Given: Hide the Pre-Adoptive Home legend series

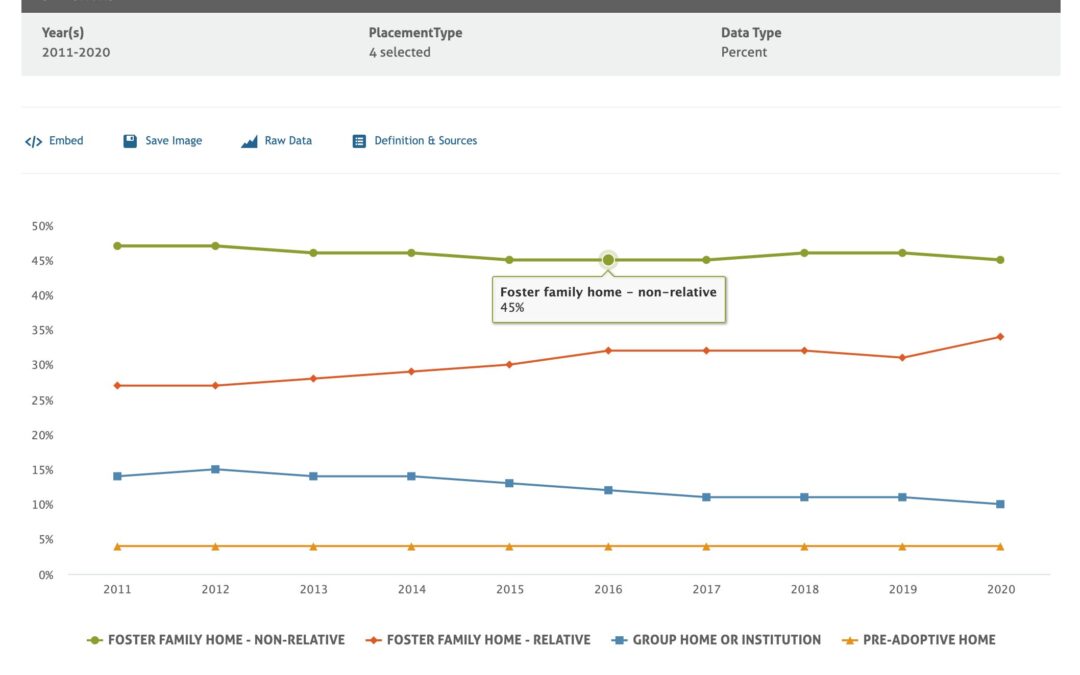Looking at the screenshot, I should click(x=929, y=640).
